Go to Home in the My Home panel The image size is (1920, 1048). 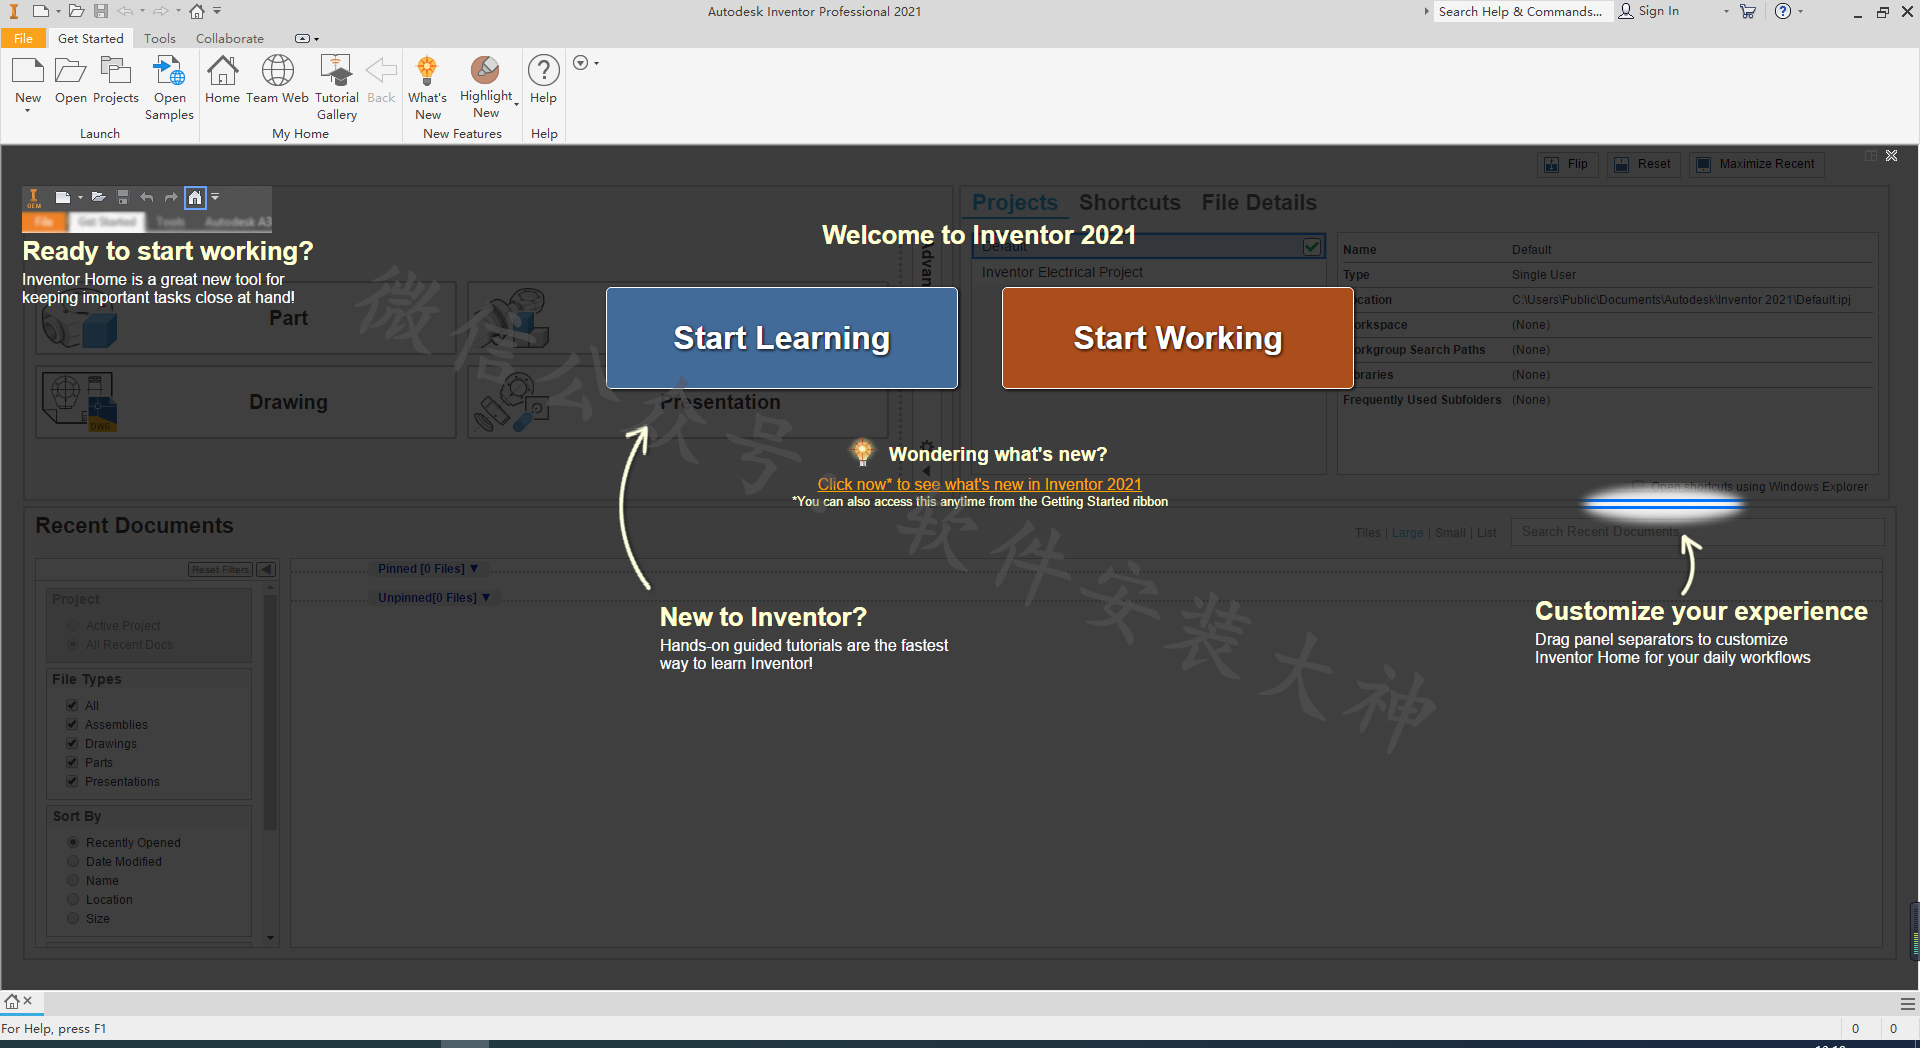coord(222,71)
